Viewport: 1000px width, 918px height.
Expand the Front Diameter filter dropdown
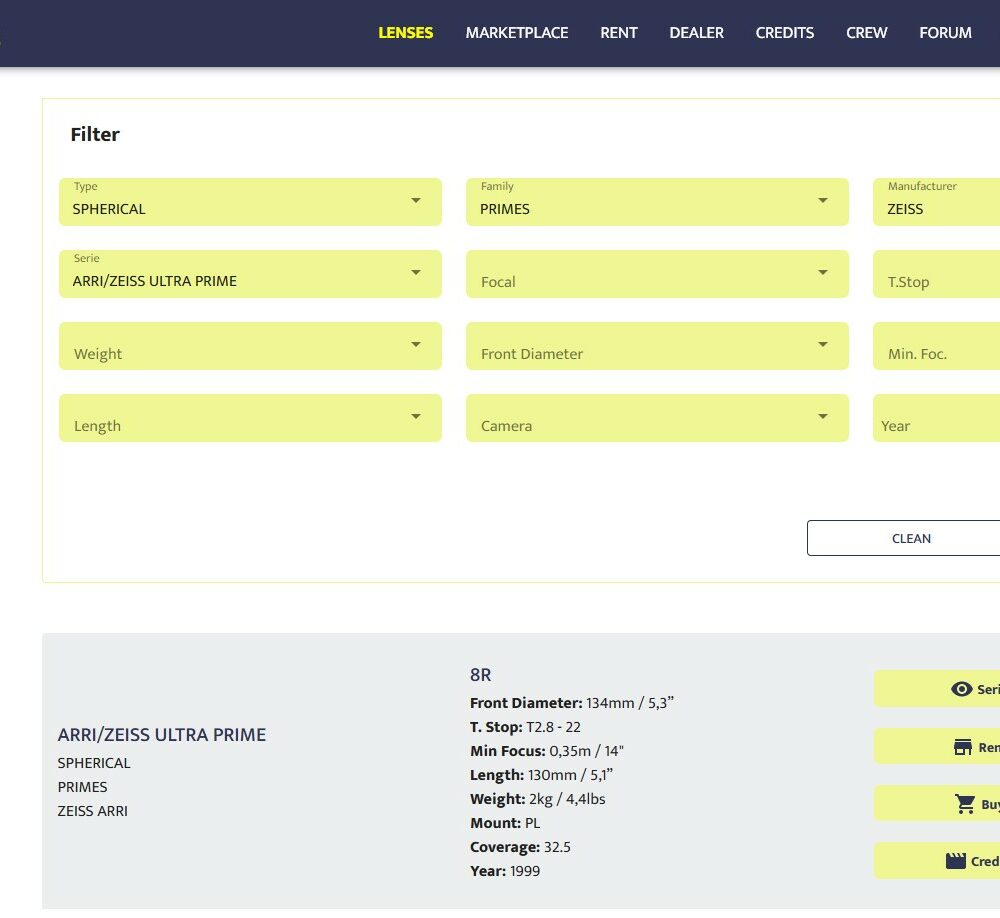(x=657, y=346)
